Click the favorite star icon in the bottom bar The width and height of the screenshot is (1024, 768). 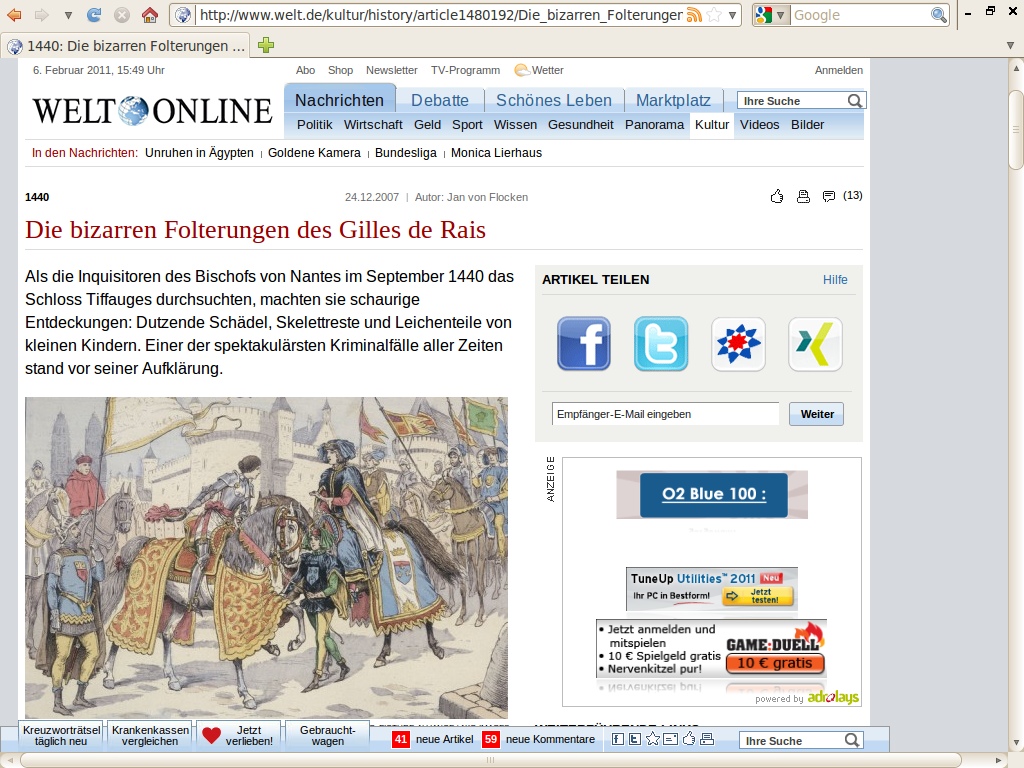pyautogui.click(x=652, y=739)
